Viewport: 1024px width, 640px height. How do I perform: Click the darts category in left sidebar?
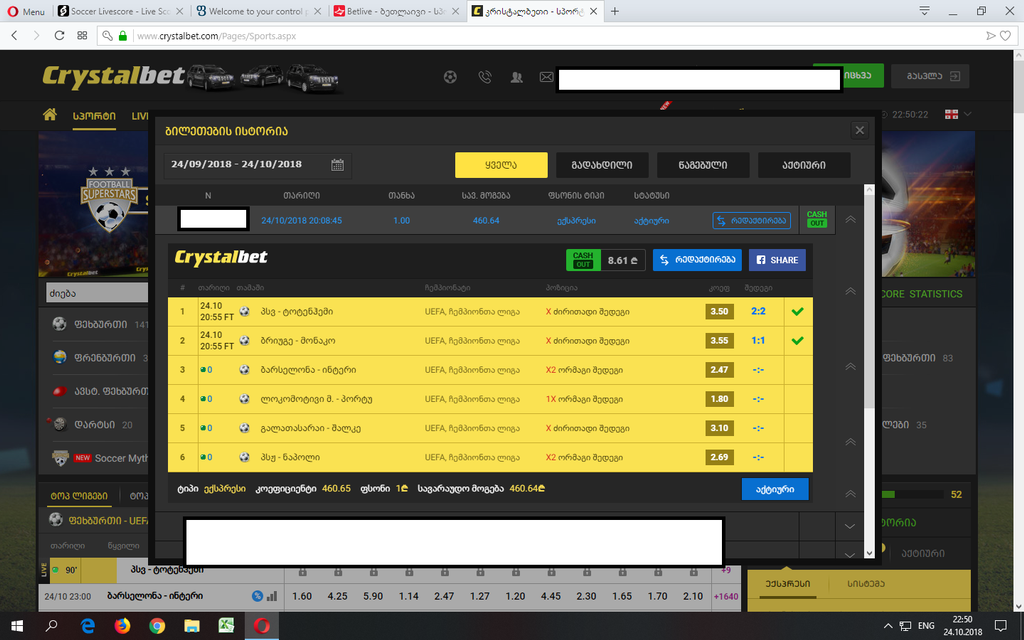tap(96, 424)
